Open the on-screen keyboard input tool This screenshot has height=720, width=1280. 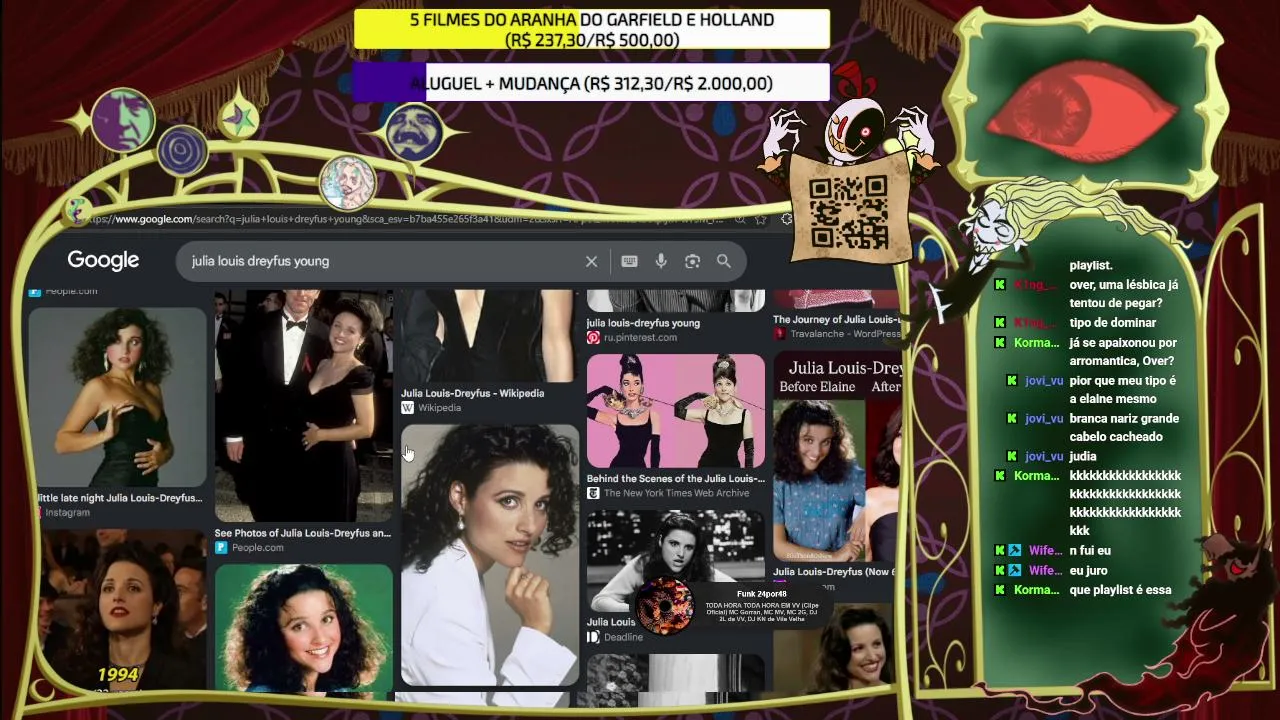point(629,261)
